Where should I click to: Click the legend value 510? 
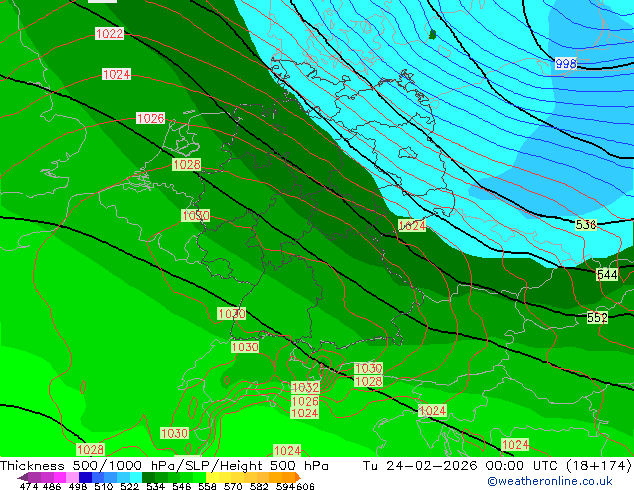(104, 486)
